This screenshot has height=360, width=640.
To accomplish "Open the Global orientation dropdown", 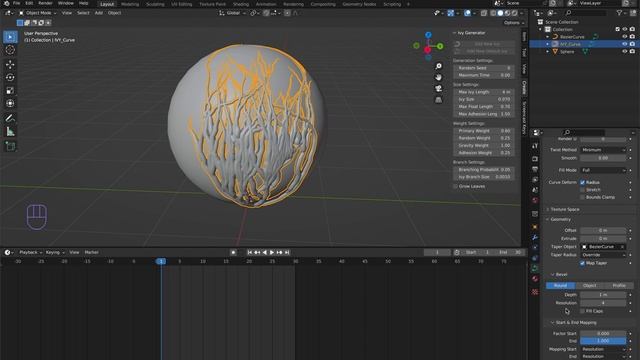I will tap(232, 13).
